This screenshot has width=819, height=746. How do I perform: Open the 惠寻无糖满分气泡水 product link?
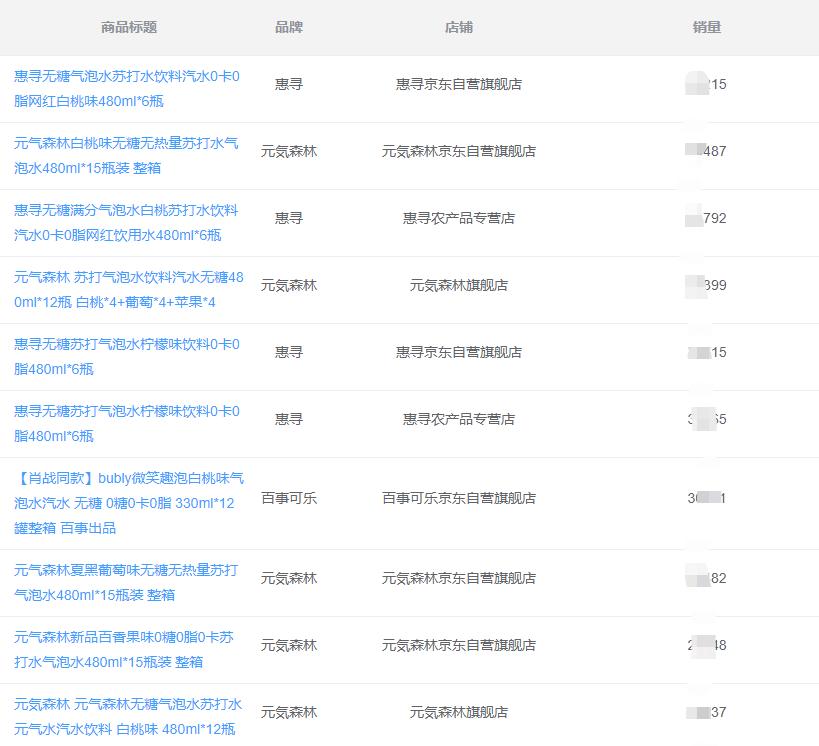(128, 222)
